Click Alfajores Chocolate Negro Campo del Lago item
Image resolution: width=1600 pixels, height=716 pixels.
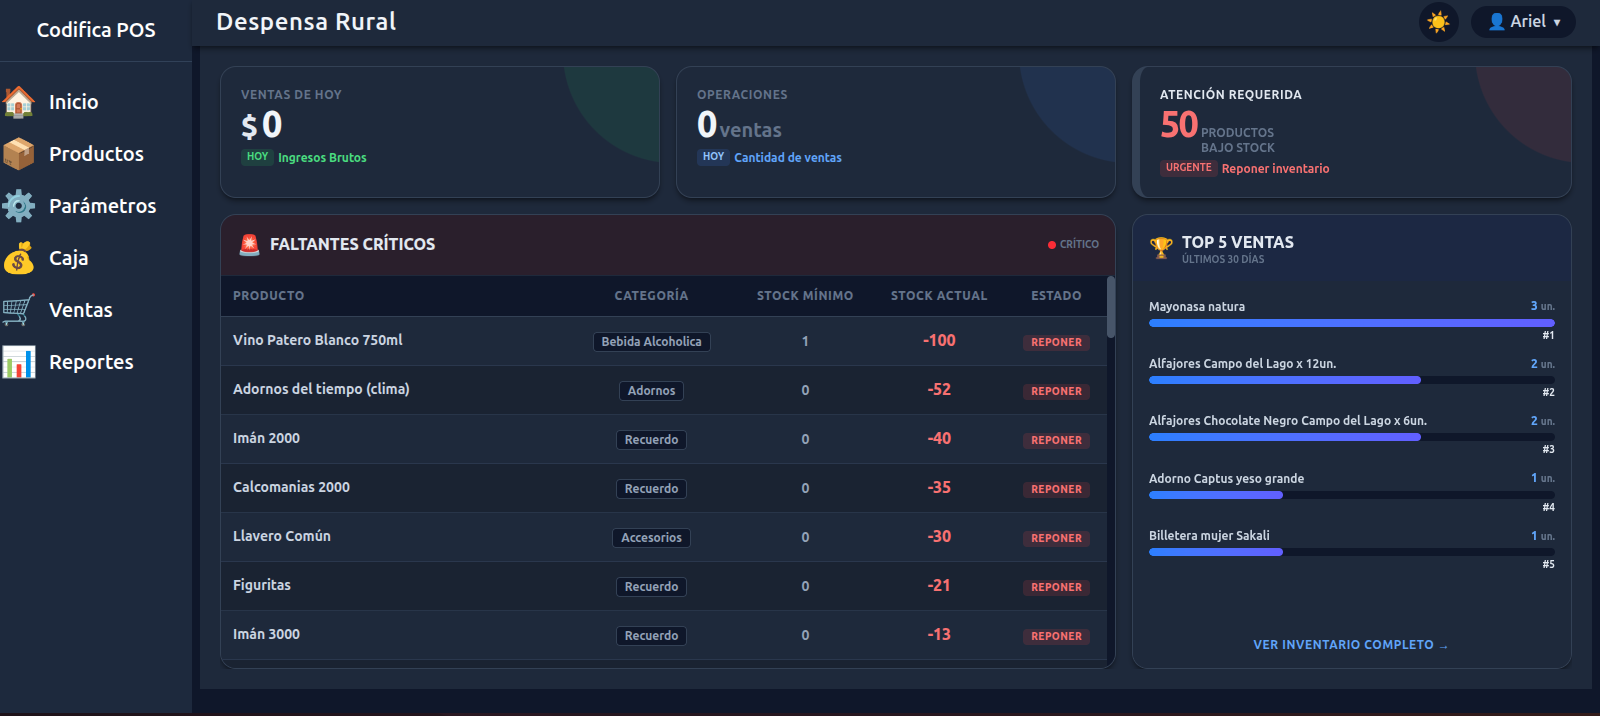coord(1288,421)
